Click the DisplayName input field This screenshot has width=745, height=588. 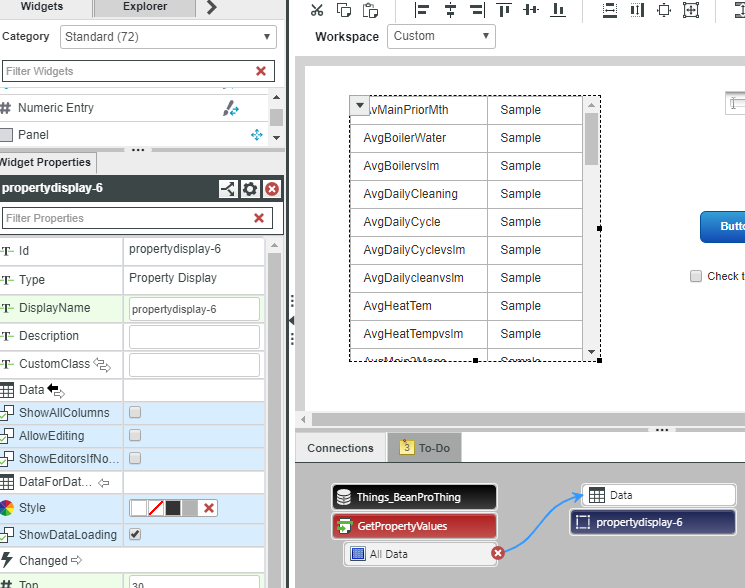(x=194, y=309)
